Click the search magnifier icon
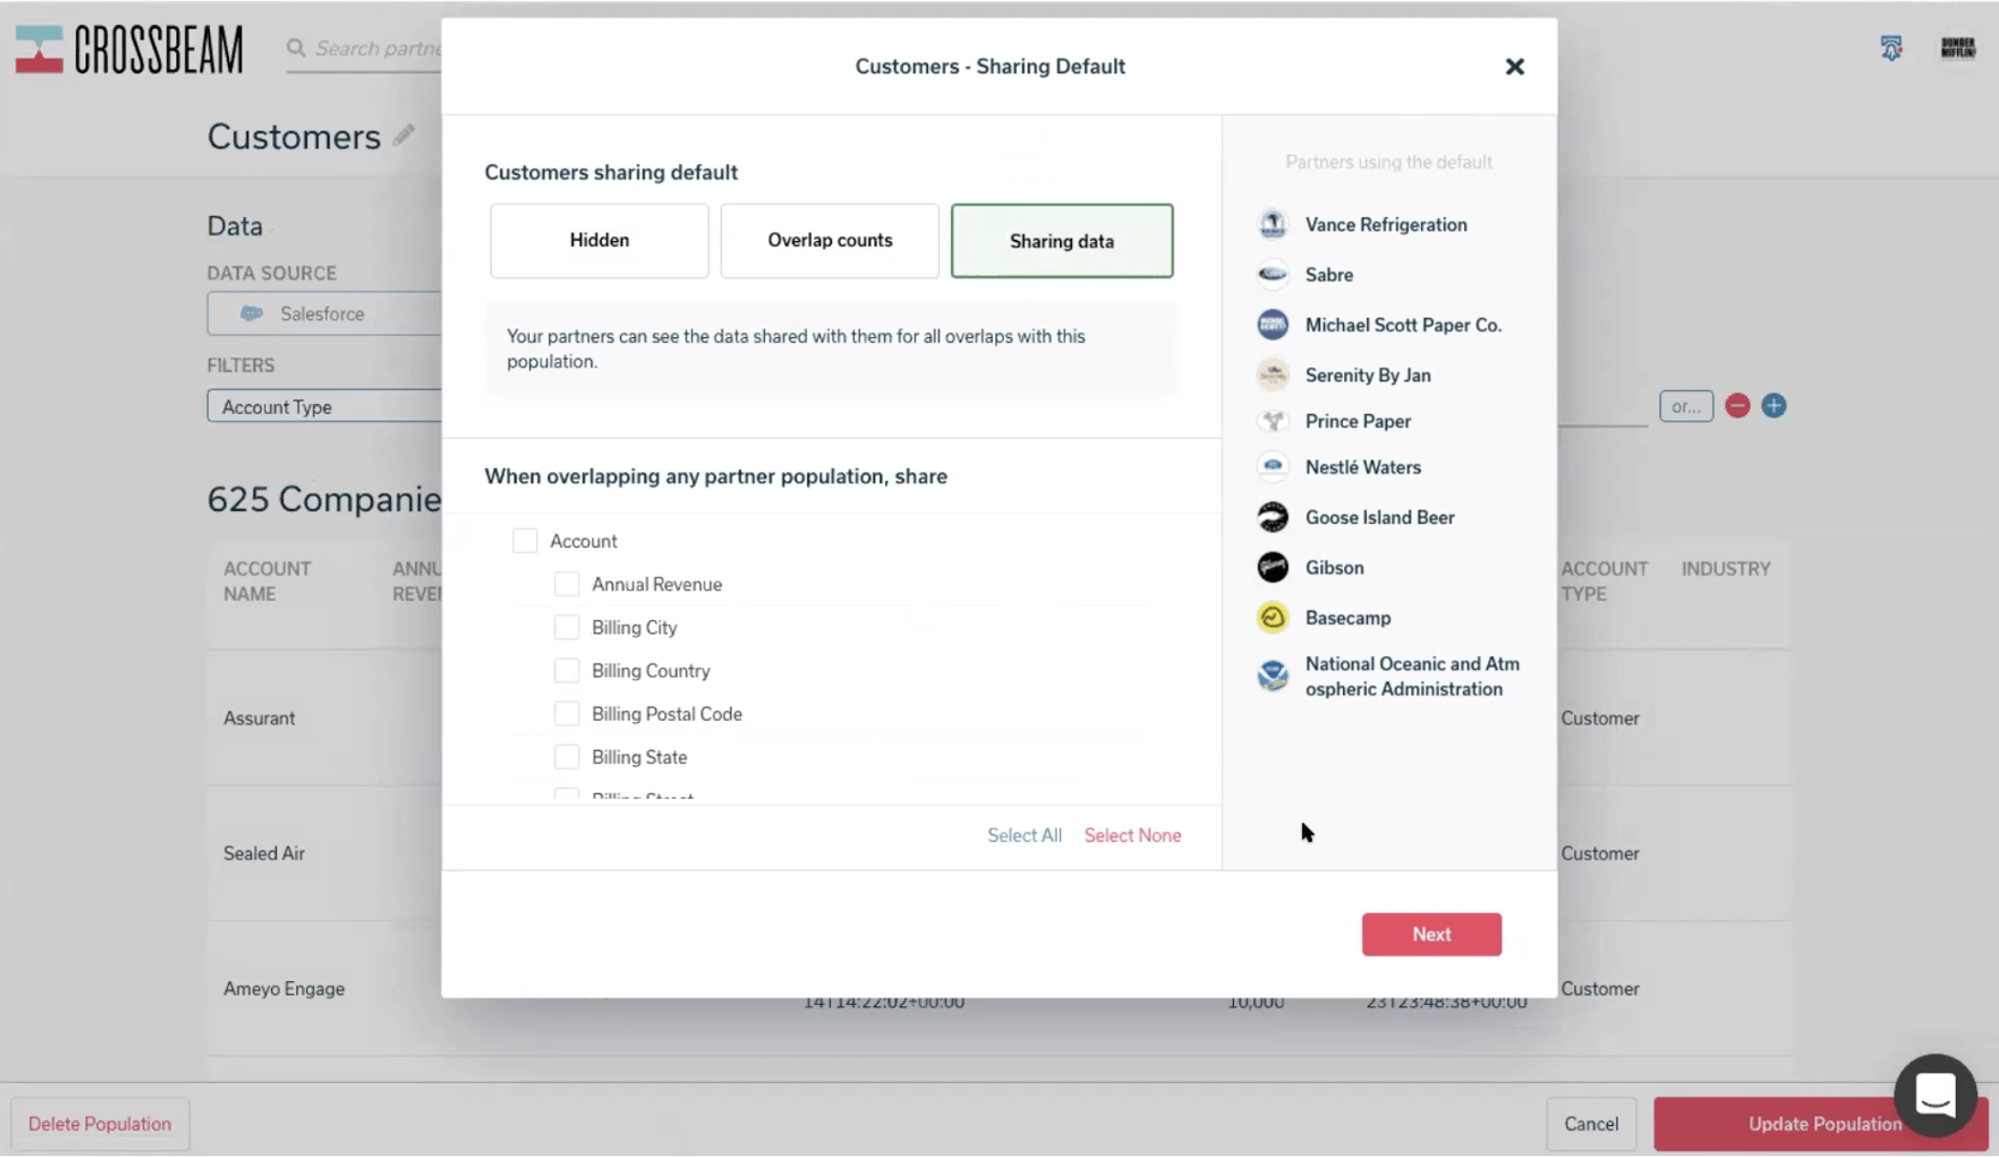This screenshot has width=1999, height=1157. 296,47
